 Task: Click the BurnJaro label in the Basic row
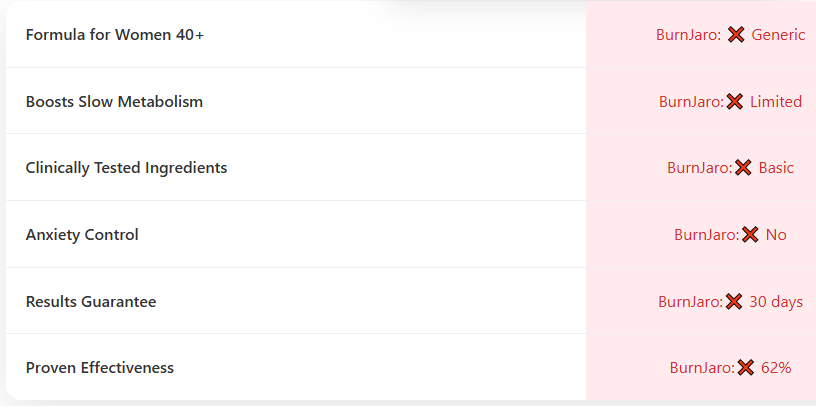coord(699,168)
